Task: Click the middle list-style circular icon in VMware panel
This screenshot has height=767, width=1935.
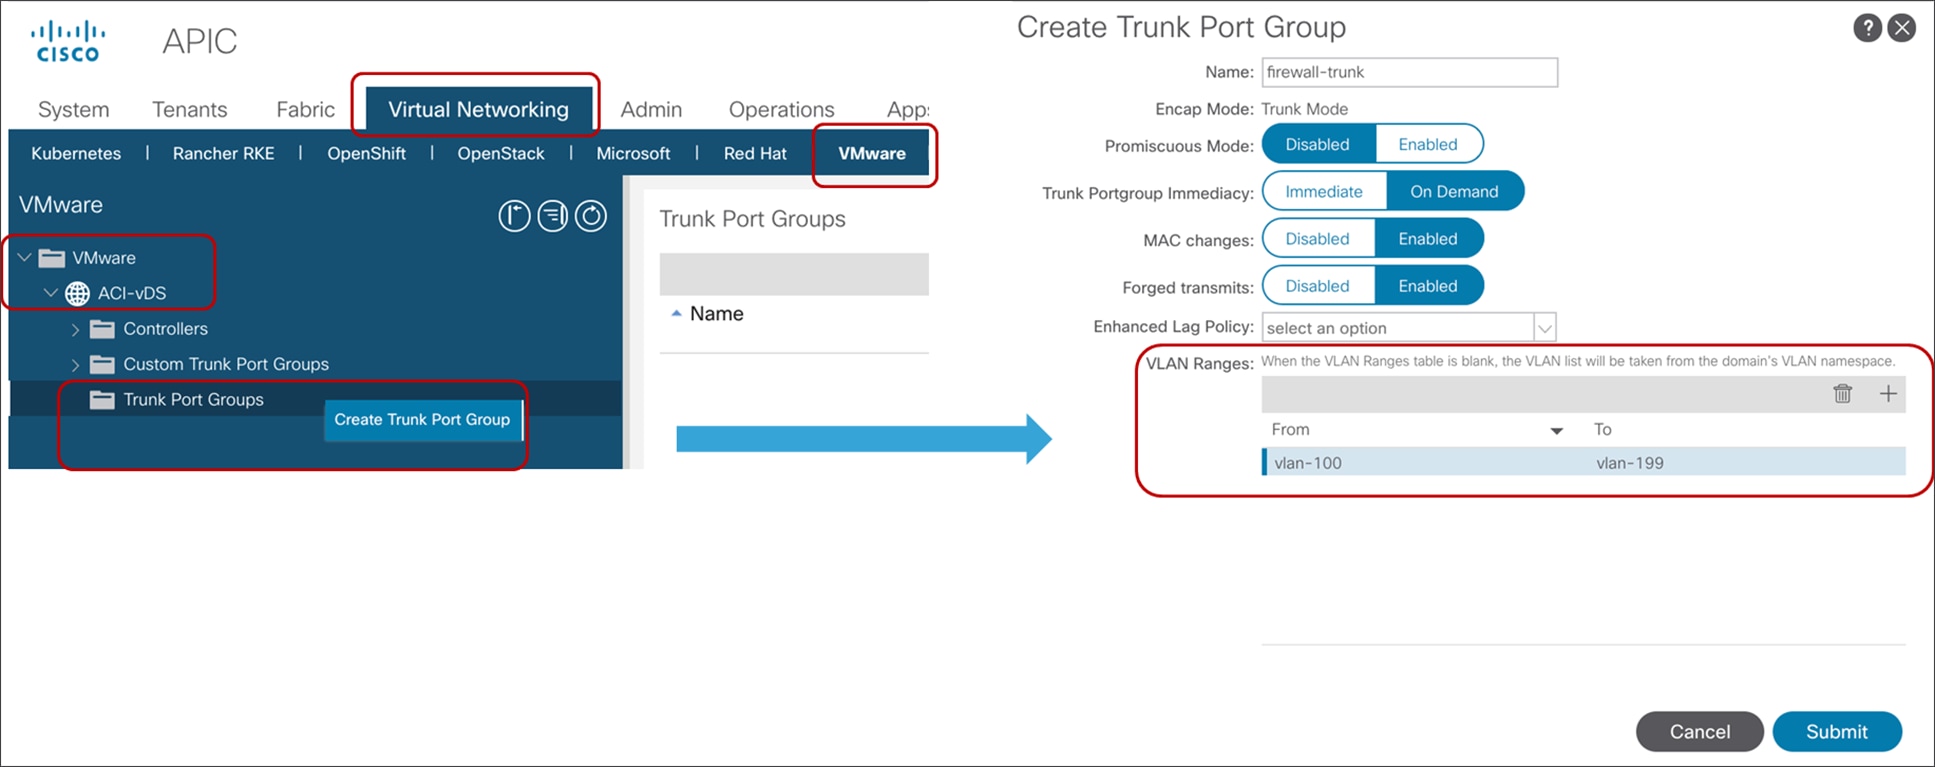Action: pyautogui.click(x=552, y=216)
